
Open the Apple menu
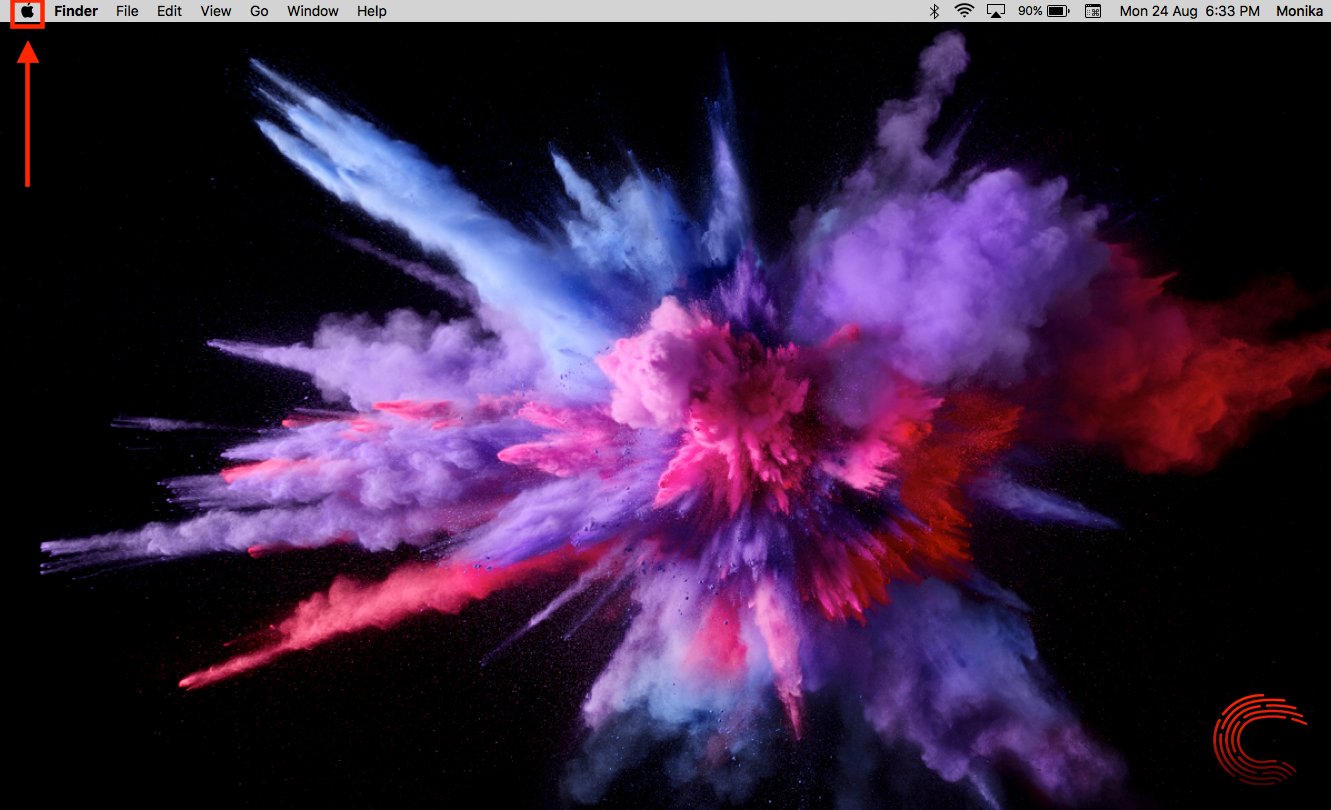28,12
